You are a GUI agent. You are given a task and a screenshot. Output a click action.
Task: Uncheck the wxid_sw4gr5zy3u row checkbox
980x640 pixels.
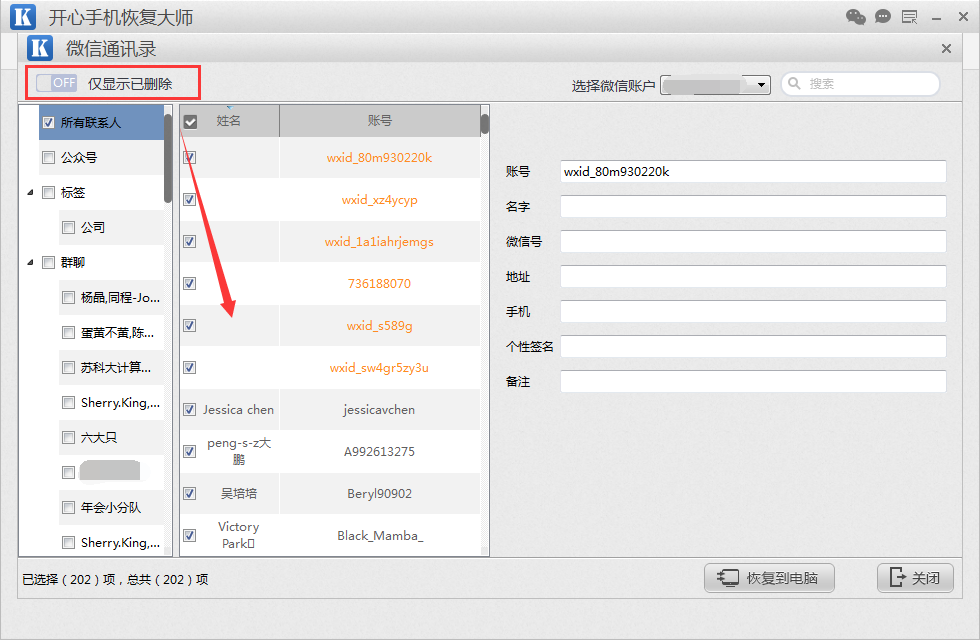coord(189,368)
